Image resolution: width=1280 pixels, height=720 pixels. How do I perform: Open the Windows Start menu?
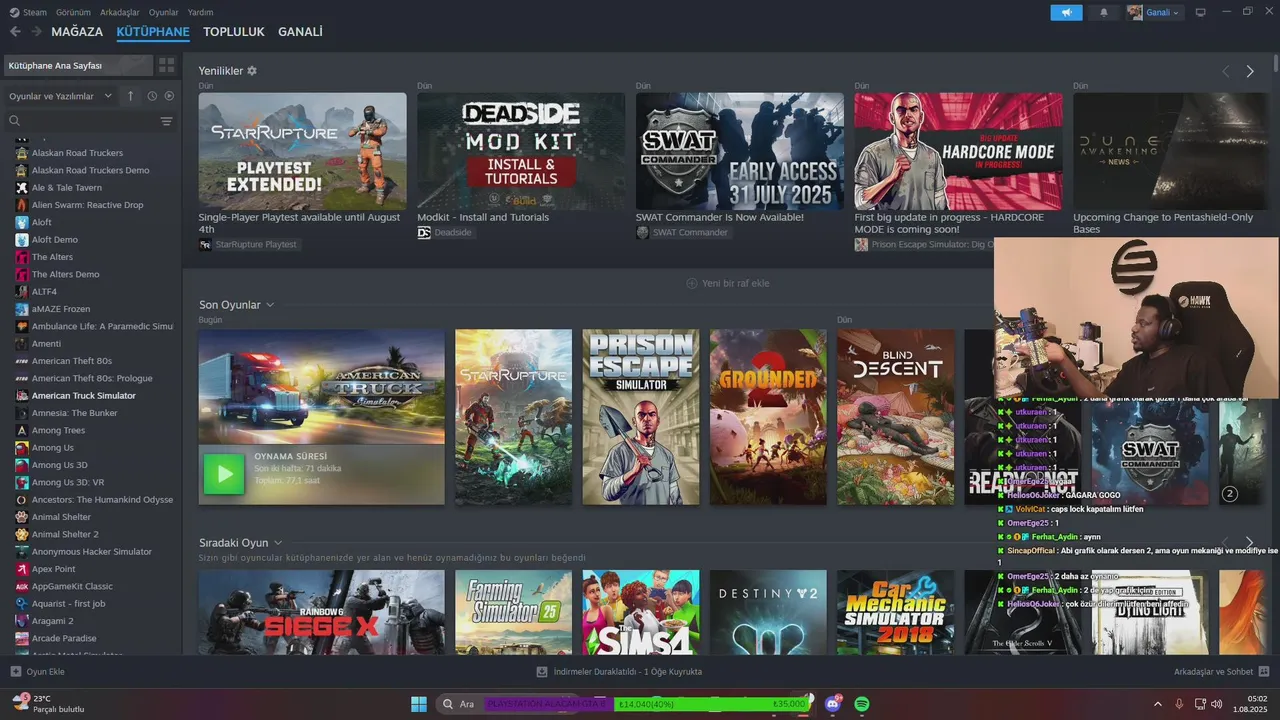pyautogui.click(x=419, y=704)
